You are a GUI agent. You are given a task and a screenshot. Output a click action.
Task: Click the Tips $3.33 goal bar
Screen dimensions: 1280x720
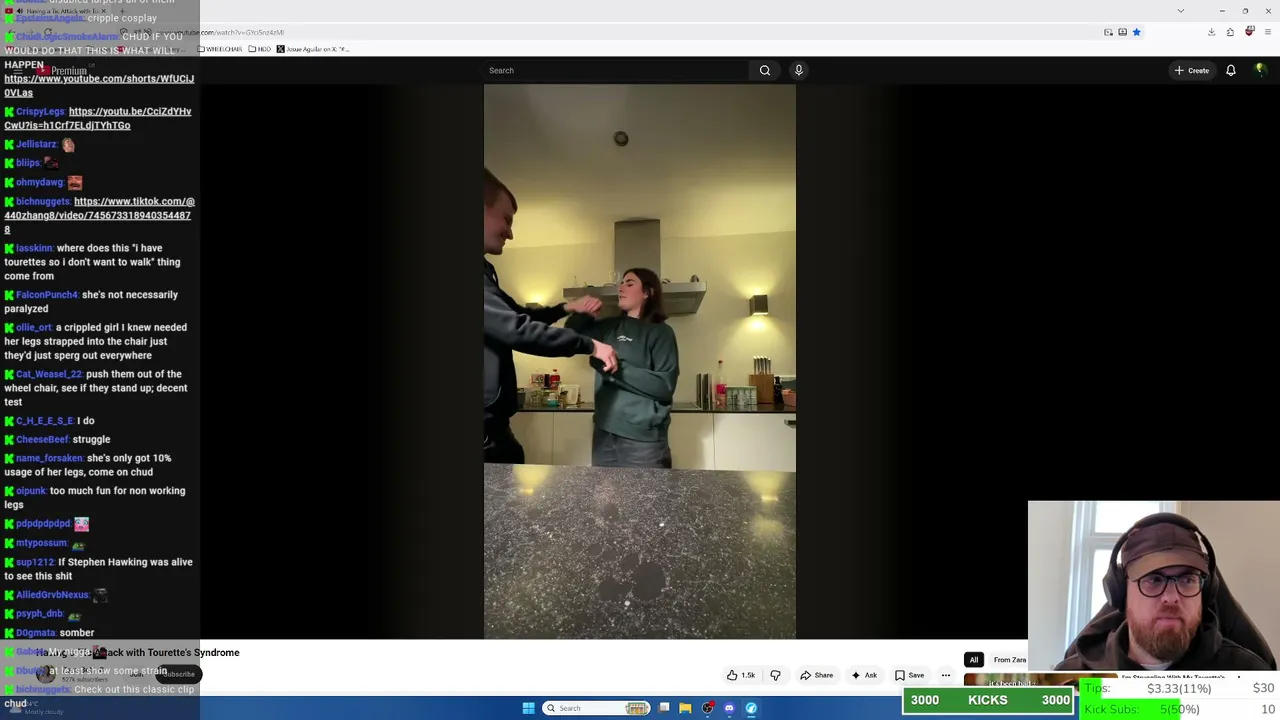(1179, 688)
